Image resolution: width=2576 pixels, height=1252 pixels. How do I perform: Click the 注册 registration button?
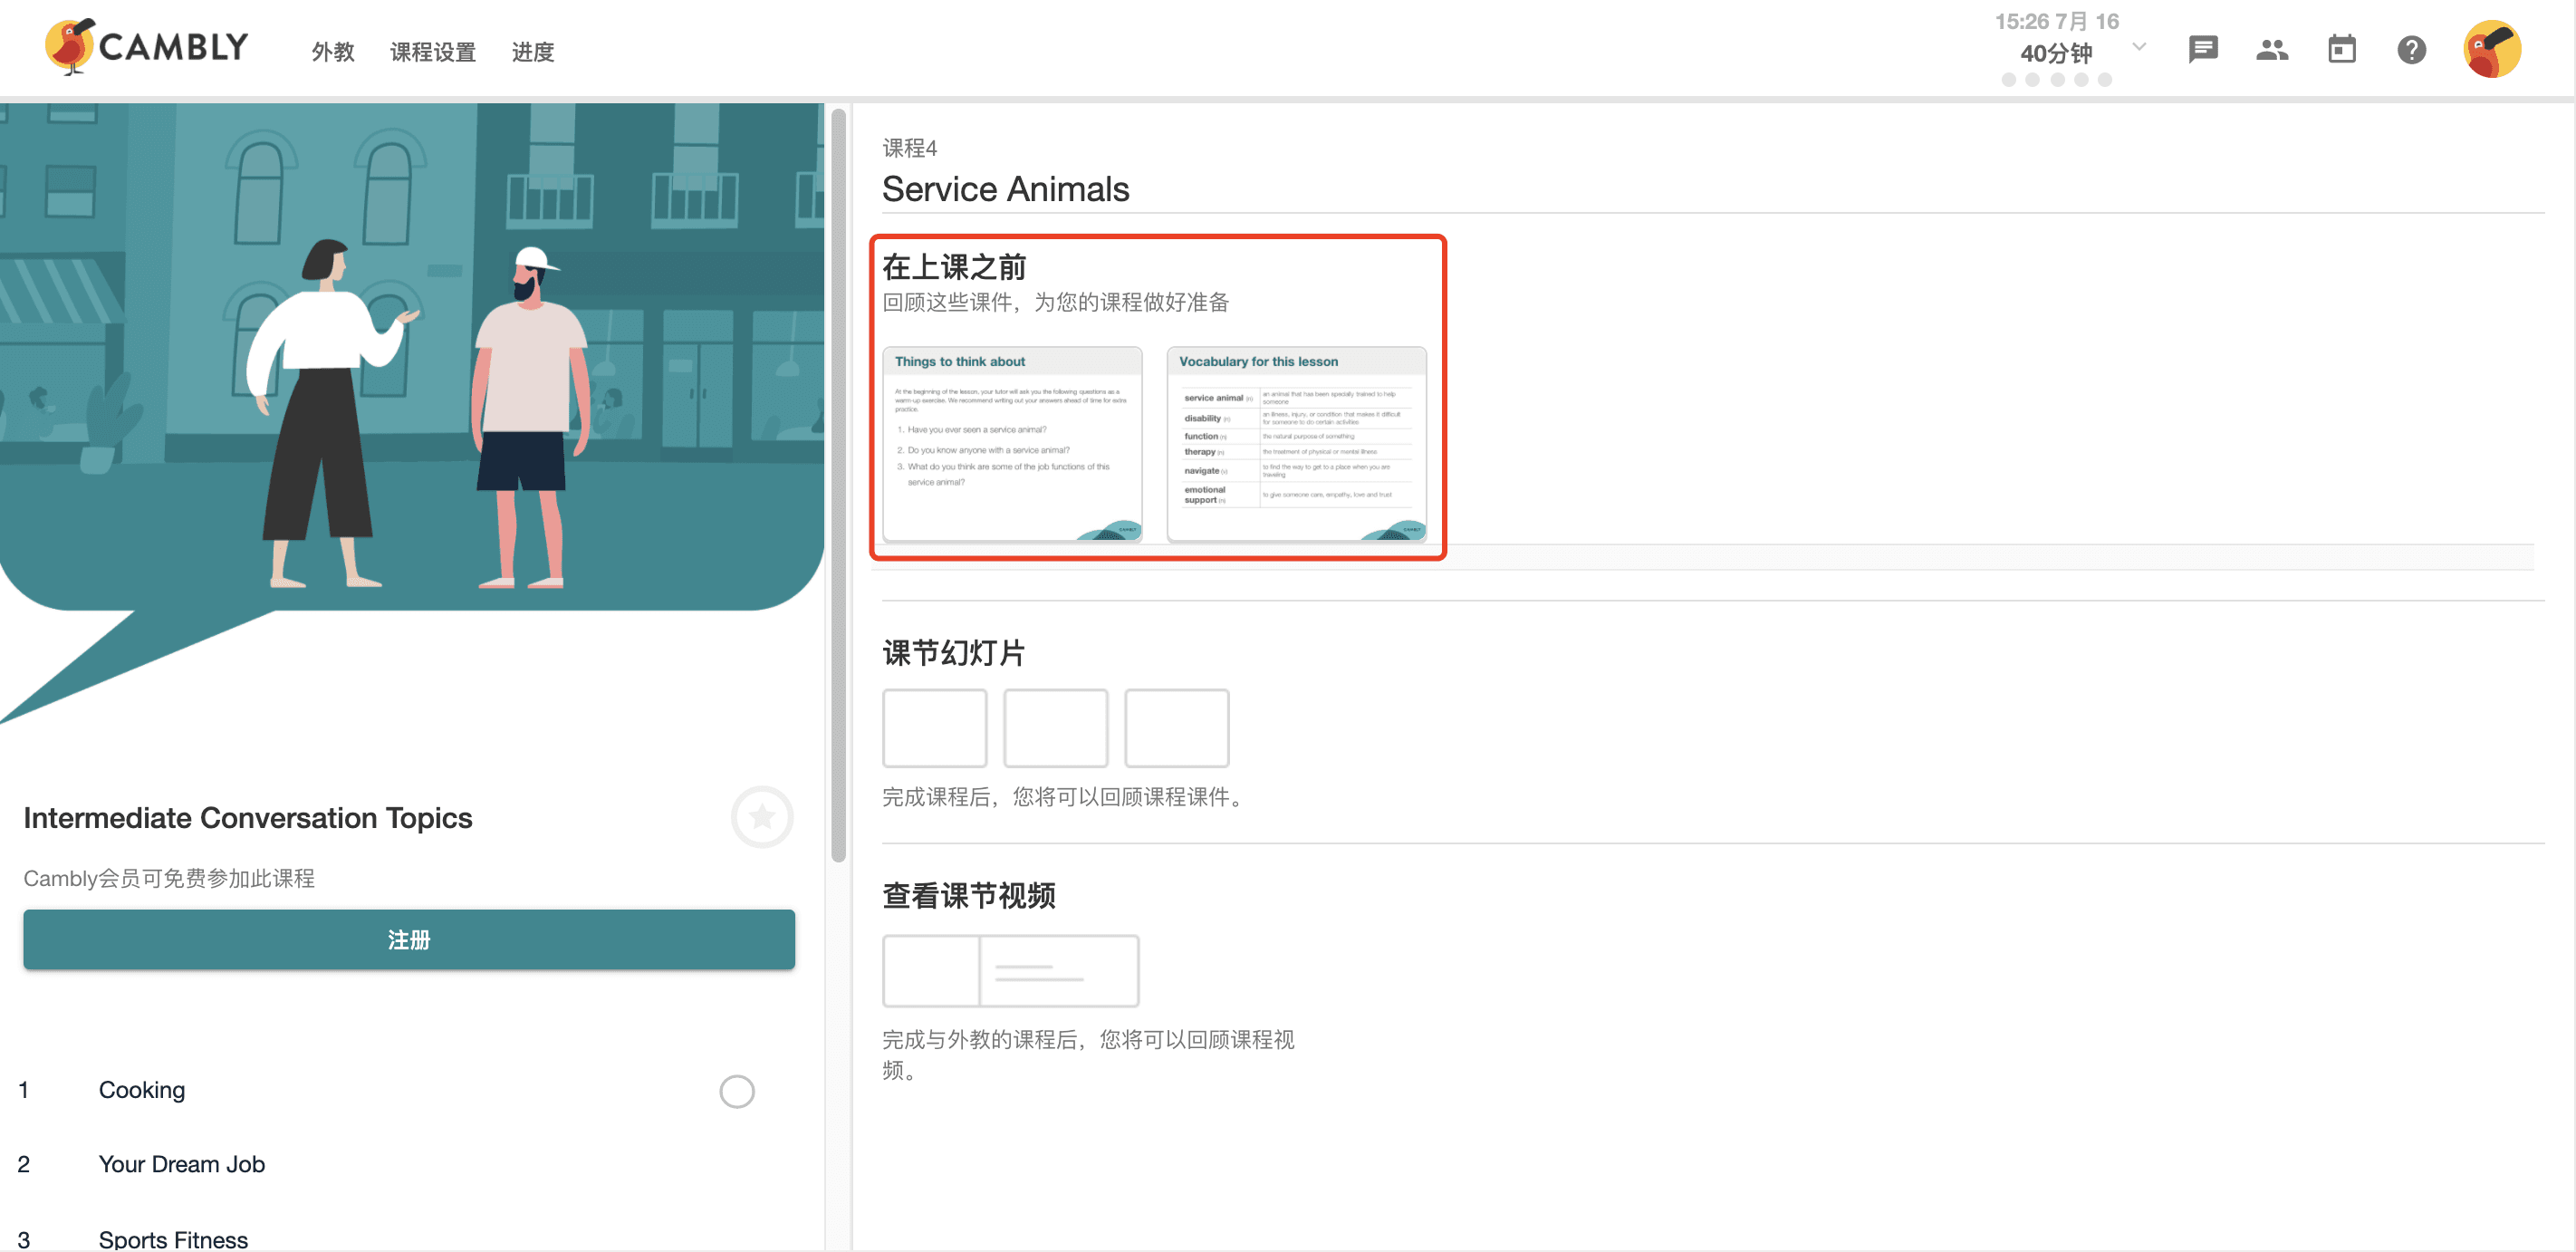[409, 939]
